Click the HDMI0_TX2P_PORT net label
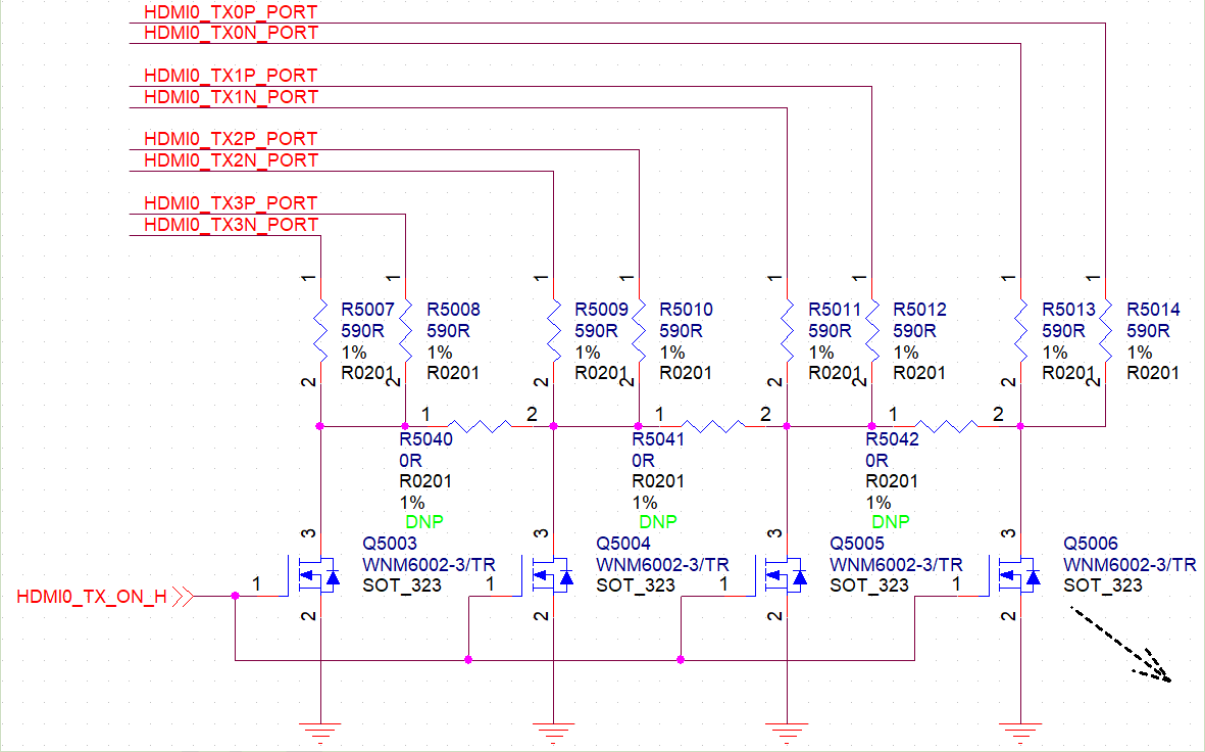The width and height of the screenshot is (1205, 752). 231,139
